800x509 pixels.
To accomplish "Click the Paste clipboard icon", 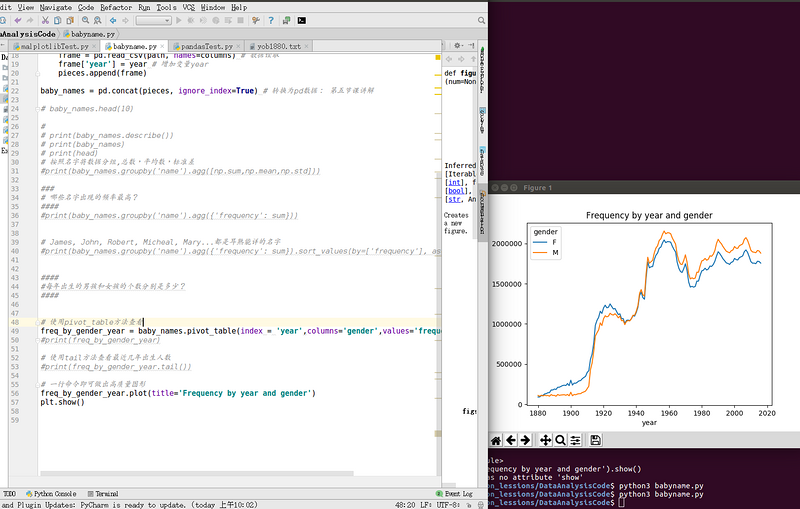I will pos(70,20).
